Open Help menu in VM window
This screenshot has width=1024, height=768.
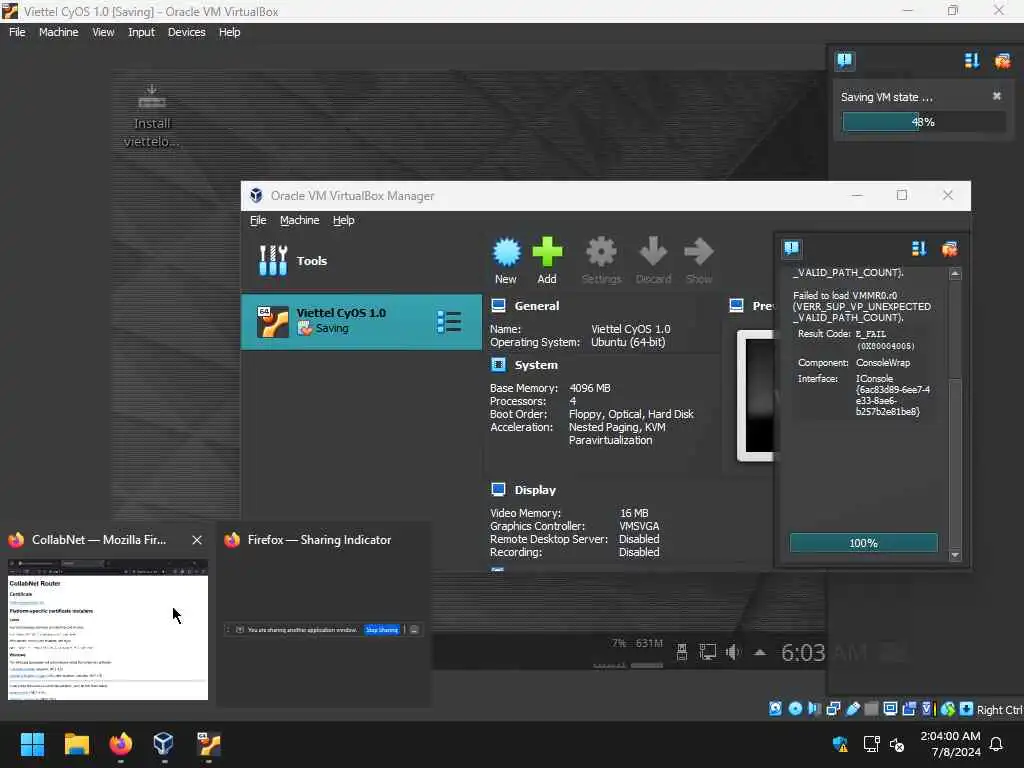[x=229, y=32]
